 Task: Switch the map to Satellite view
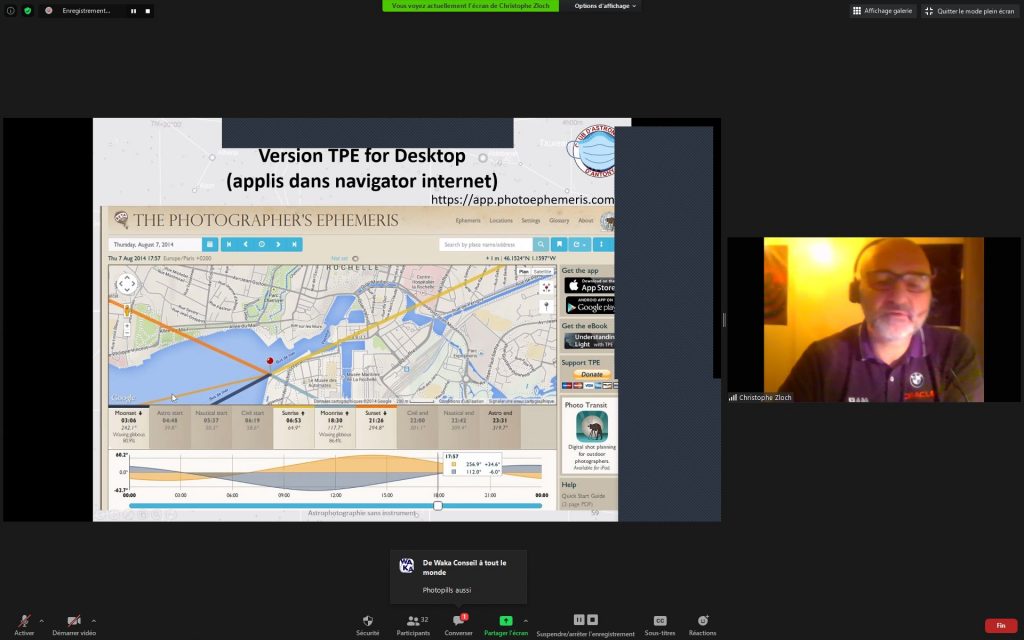click(542, 272)
